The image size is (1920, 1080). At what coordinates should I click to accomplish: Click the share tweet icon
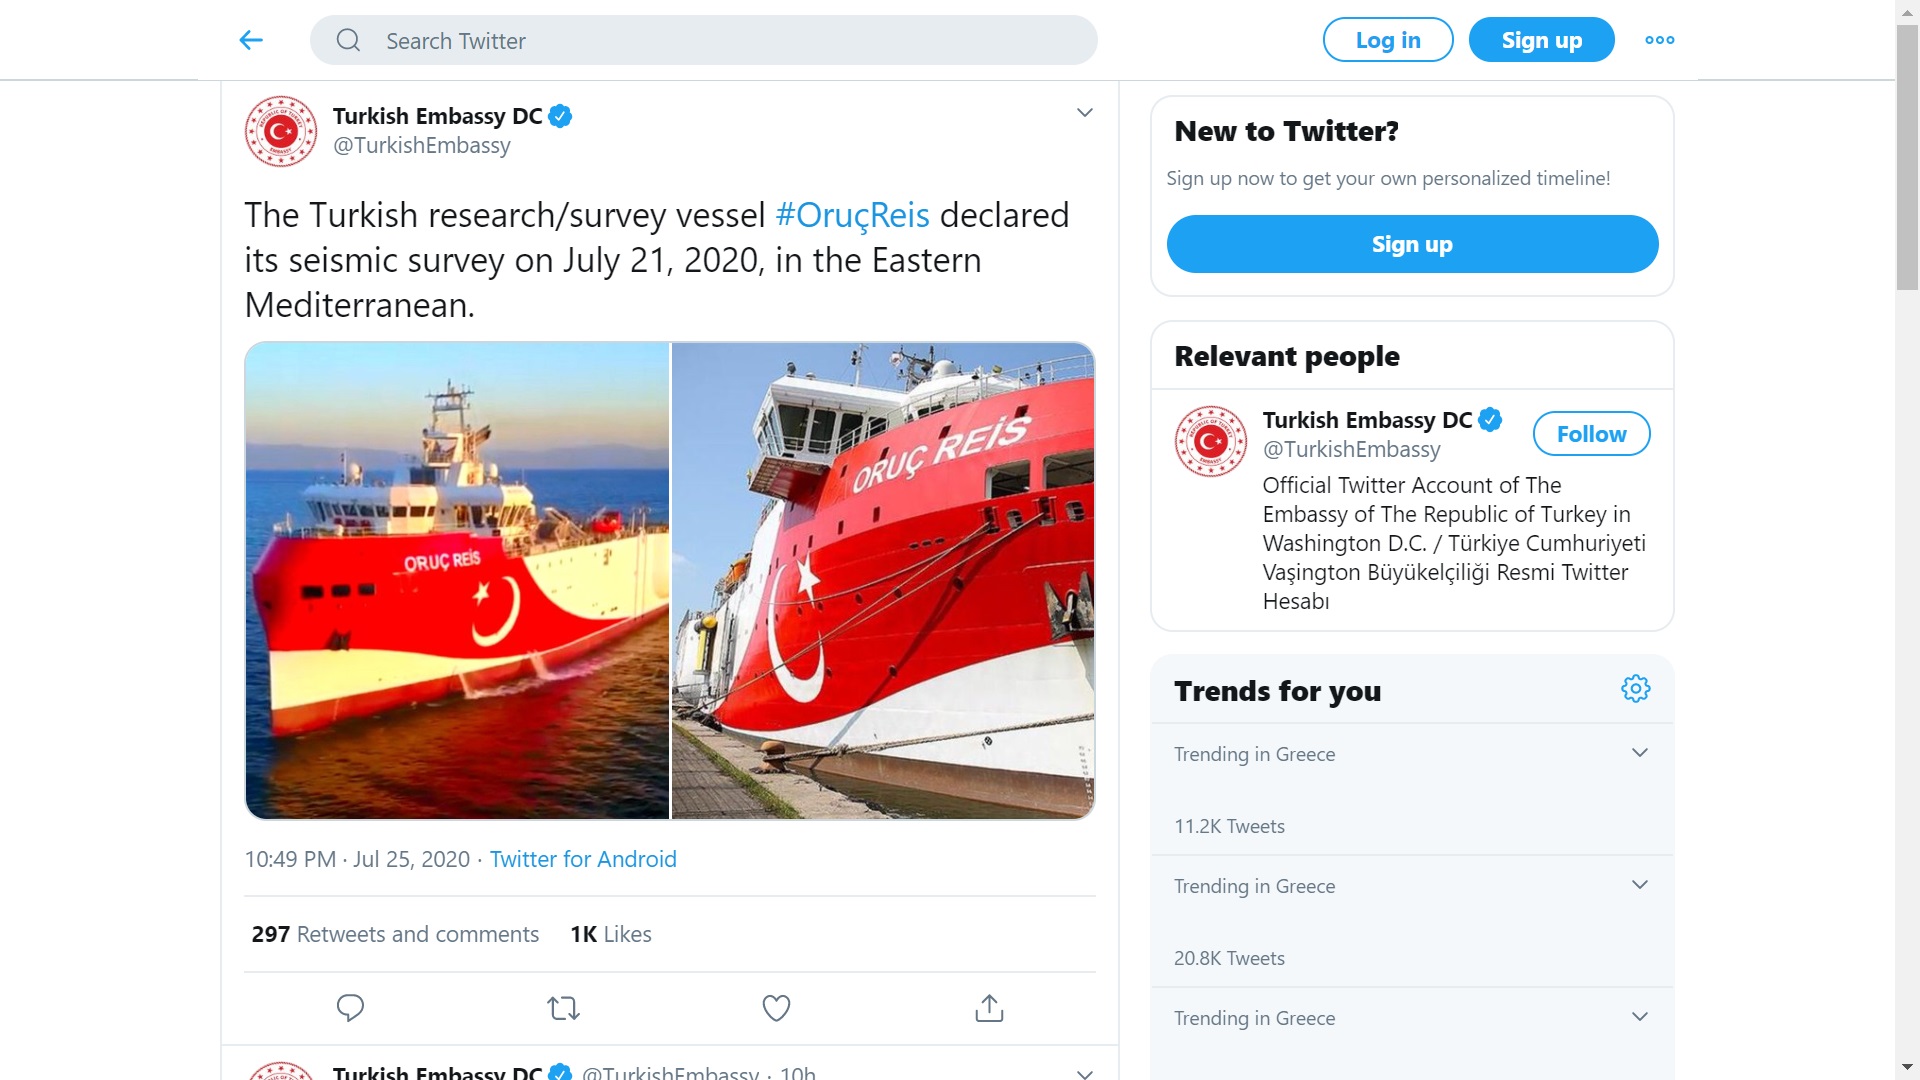coord(989,1008)
